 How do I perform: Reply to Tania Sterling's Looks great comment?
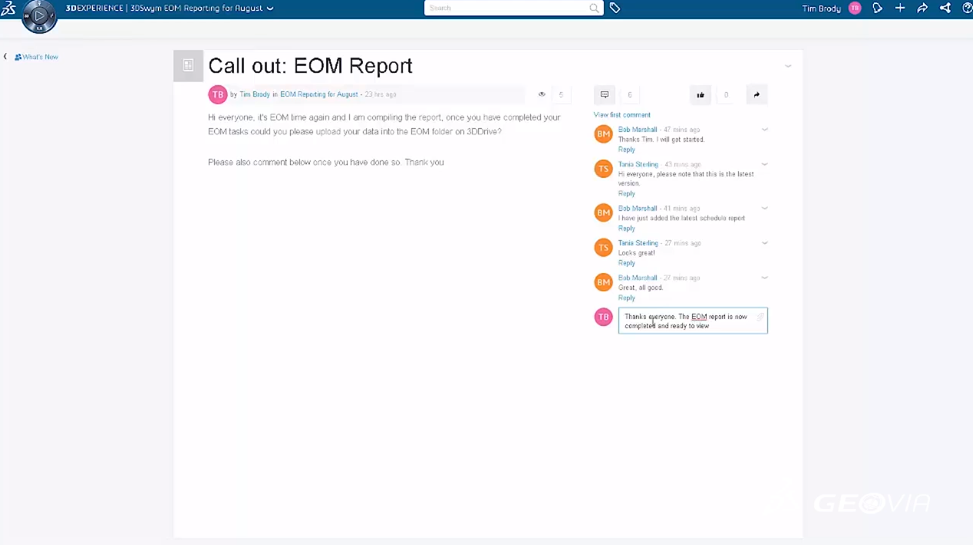(626, 263)
